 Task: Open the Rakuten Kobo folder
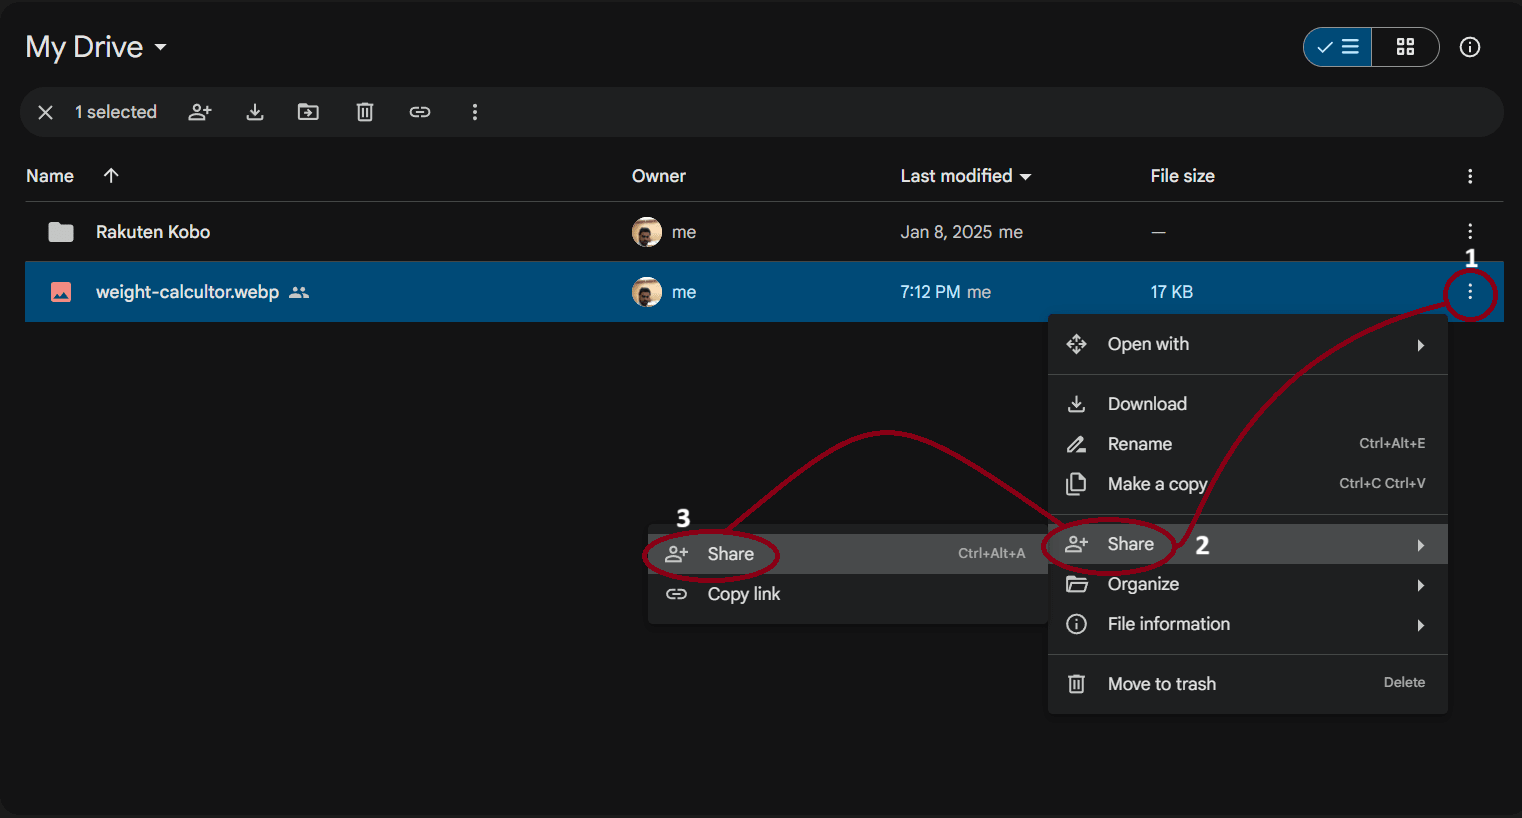pyautogui.click(x=153, y=232)
